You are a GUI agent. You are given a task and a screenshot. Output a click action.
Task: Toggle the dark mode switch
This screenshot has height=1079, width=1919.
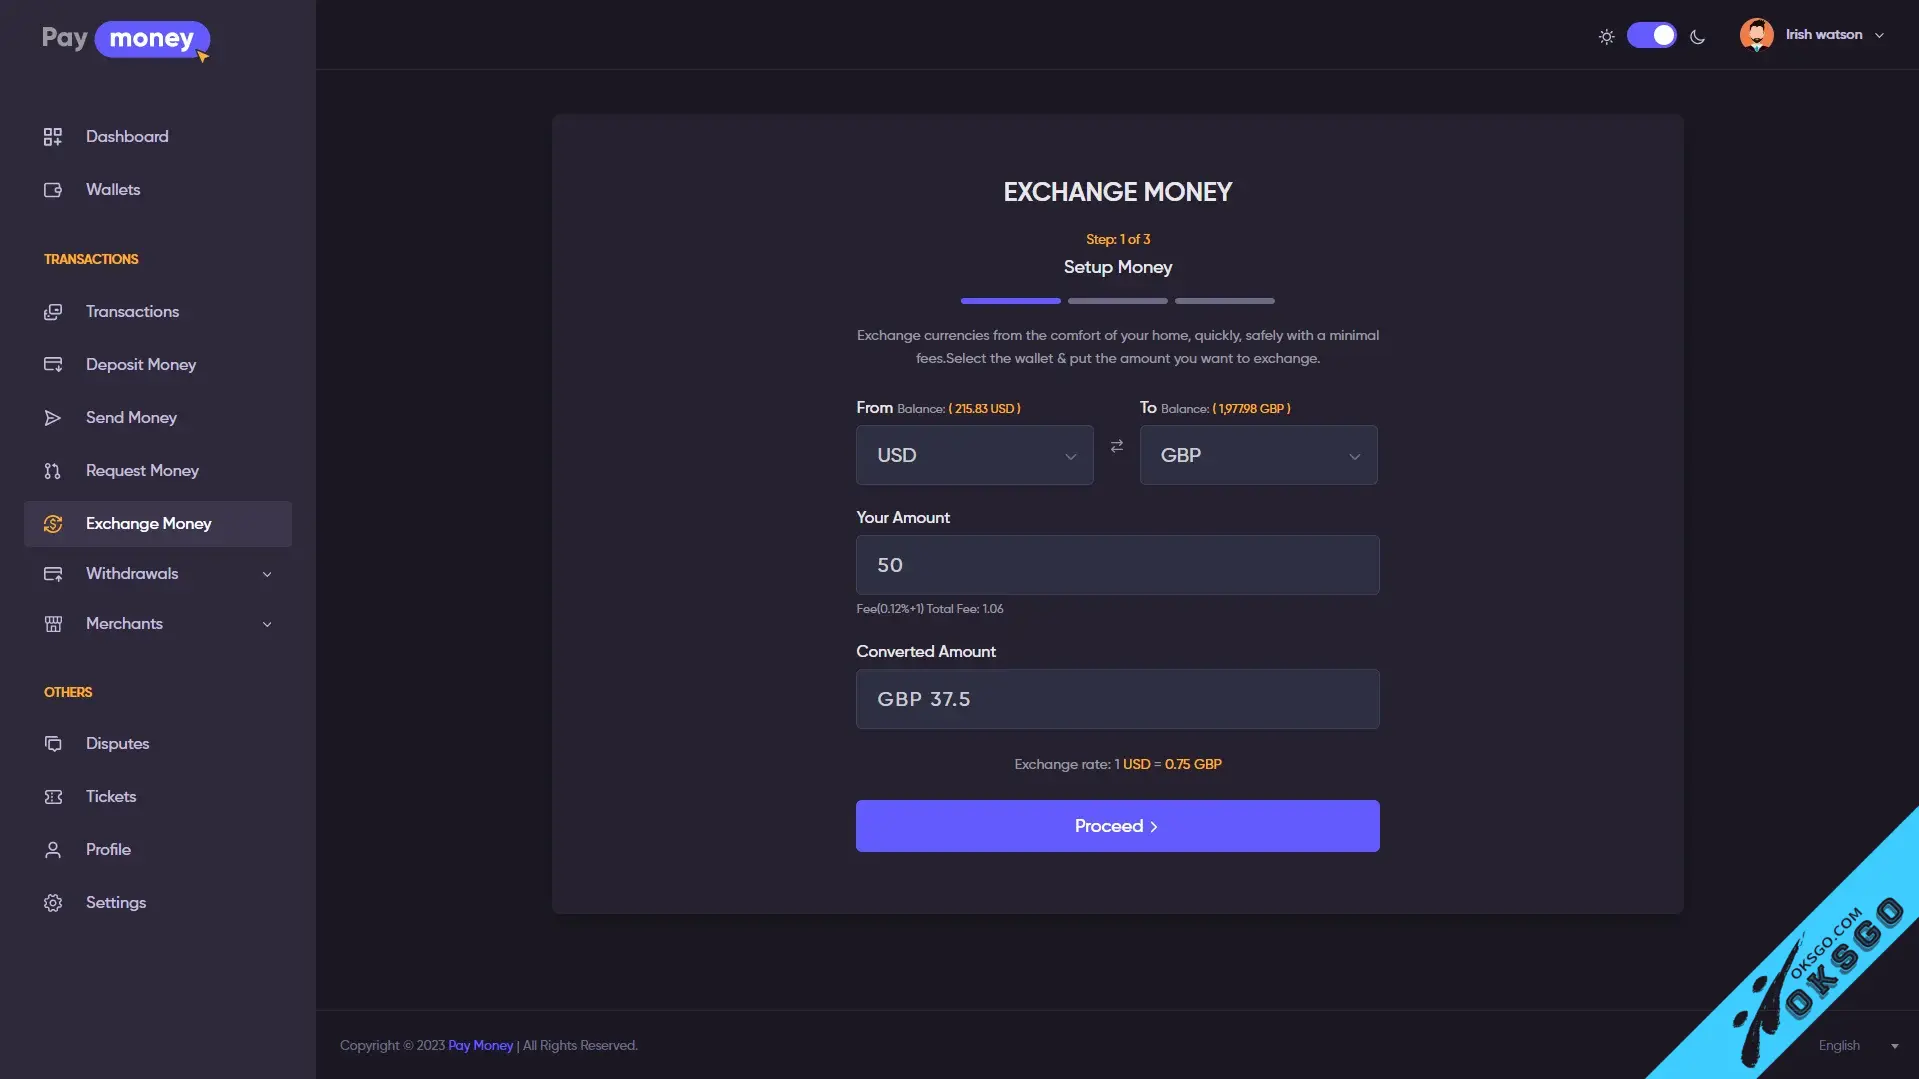coord(1651,35)
